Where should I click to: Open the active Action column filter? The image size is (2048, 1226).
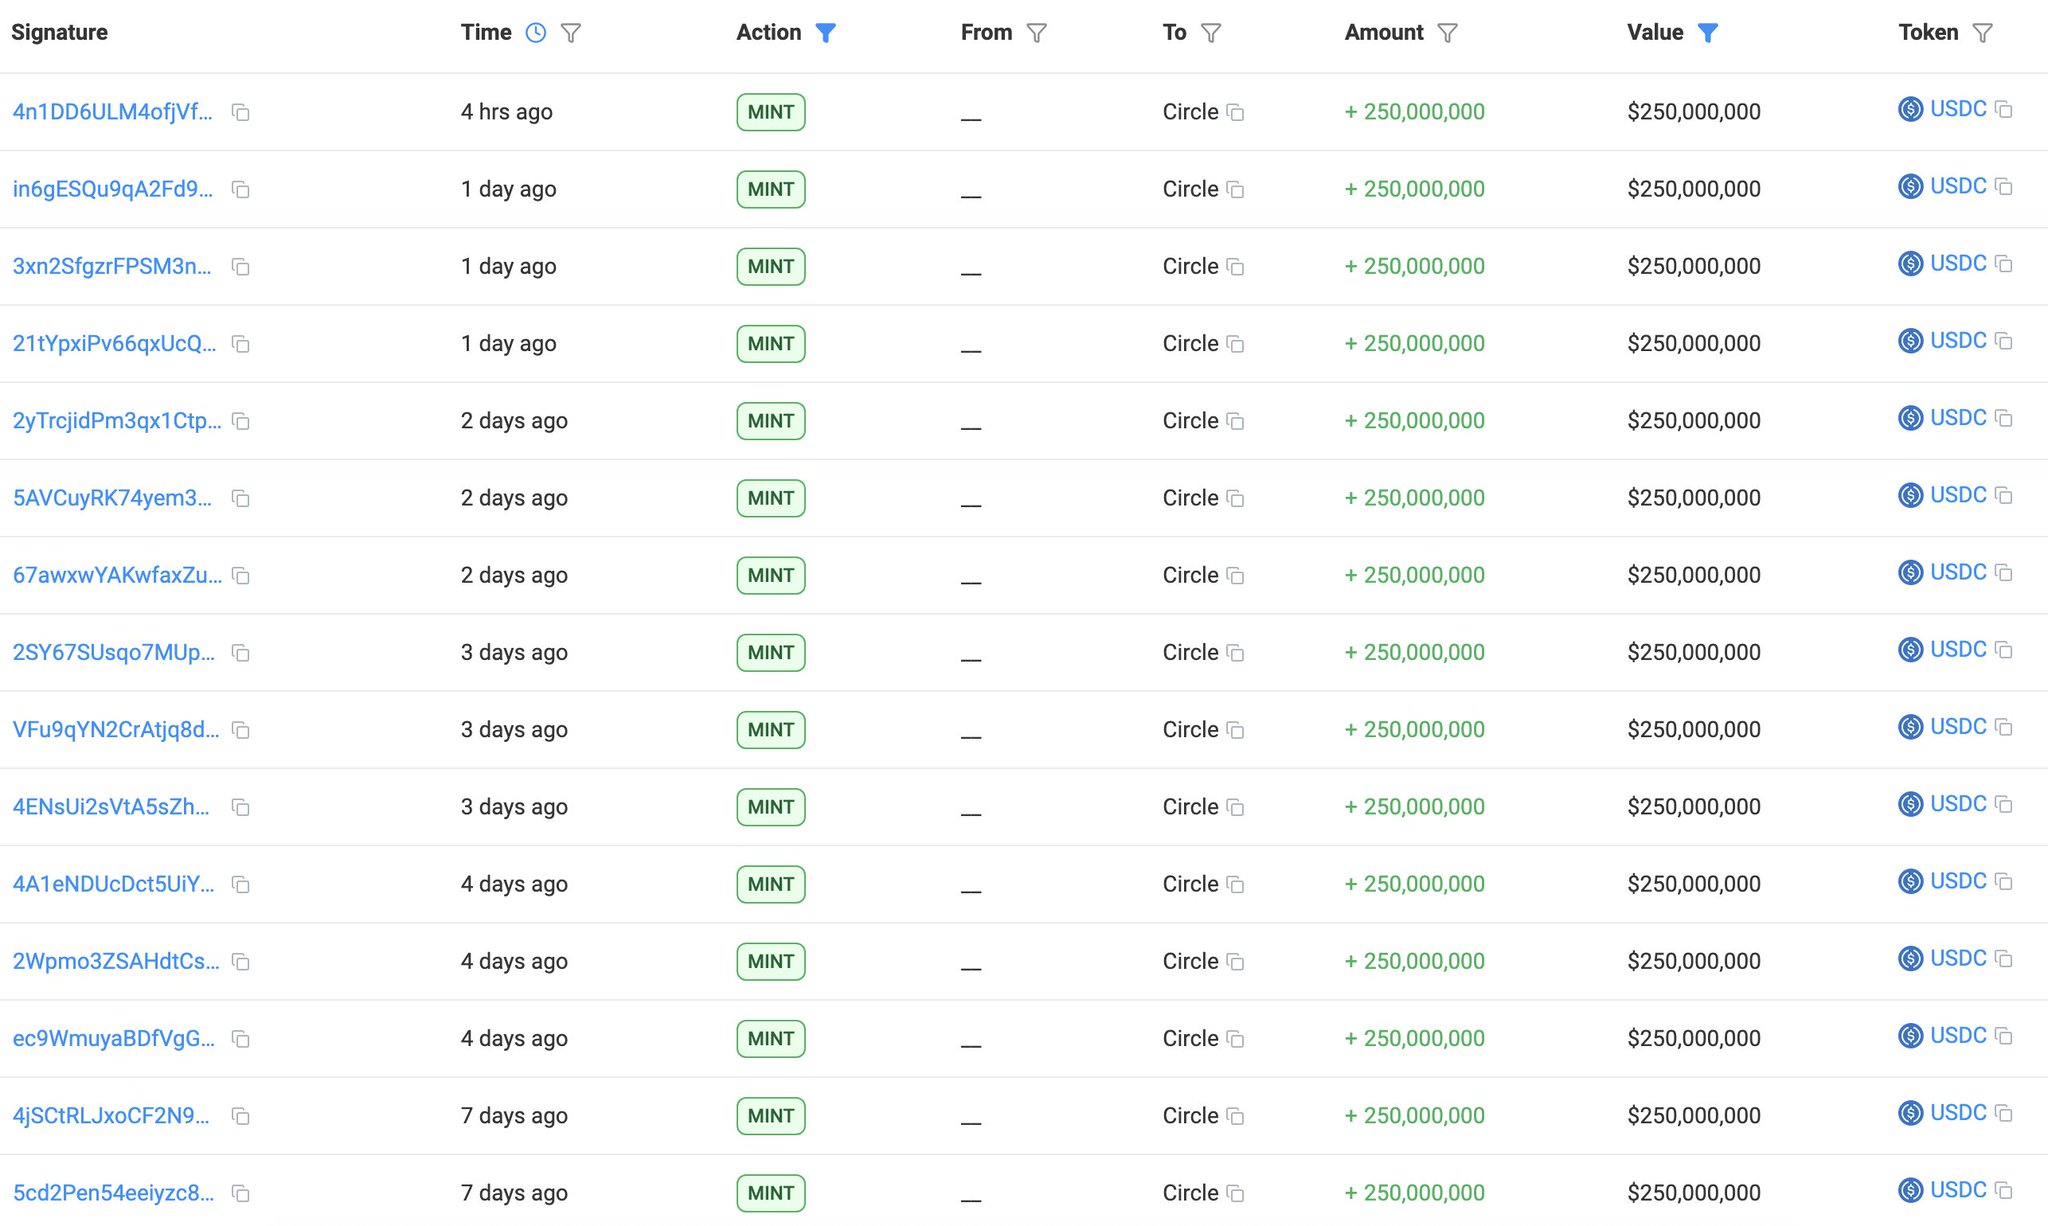[x=825, y=33]
